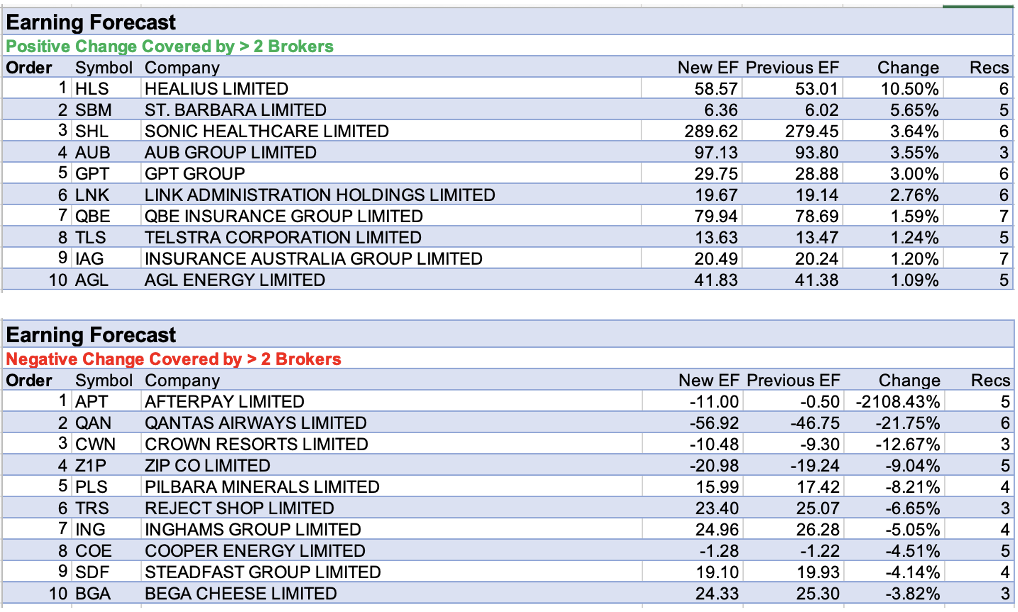Select the SBM symbol cell

point(94,110)
